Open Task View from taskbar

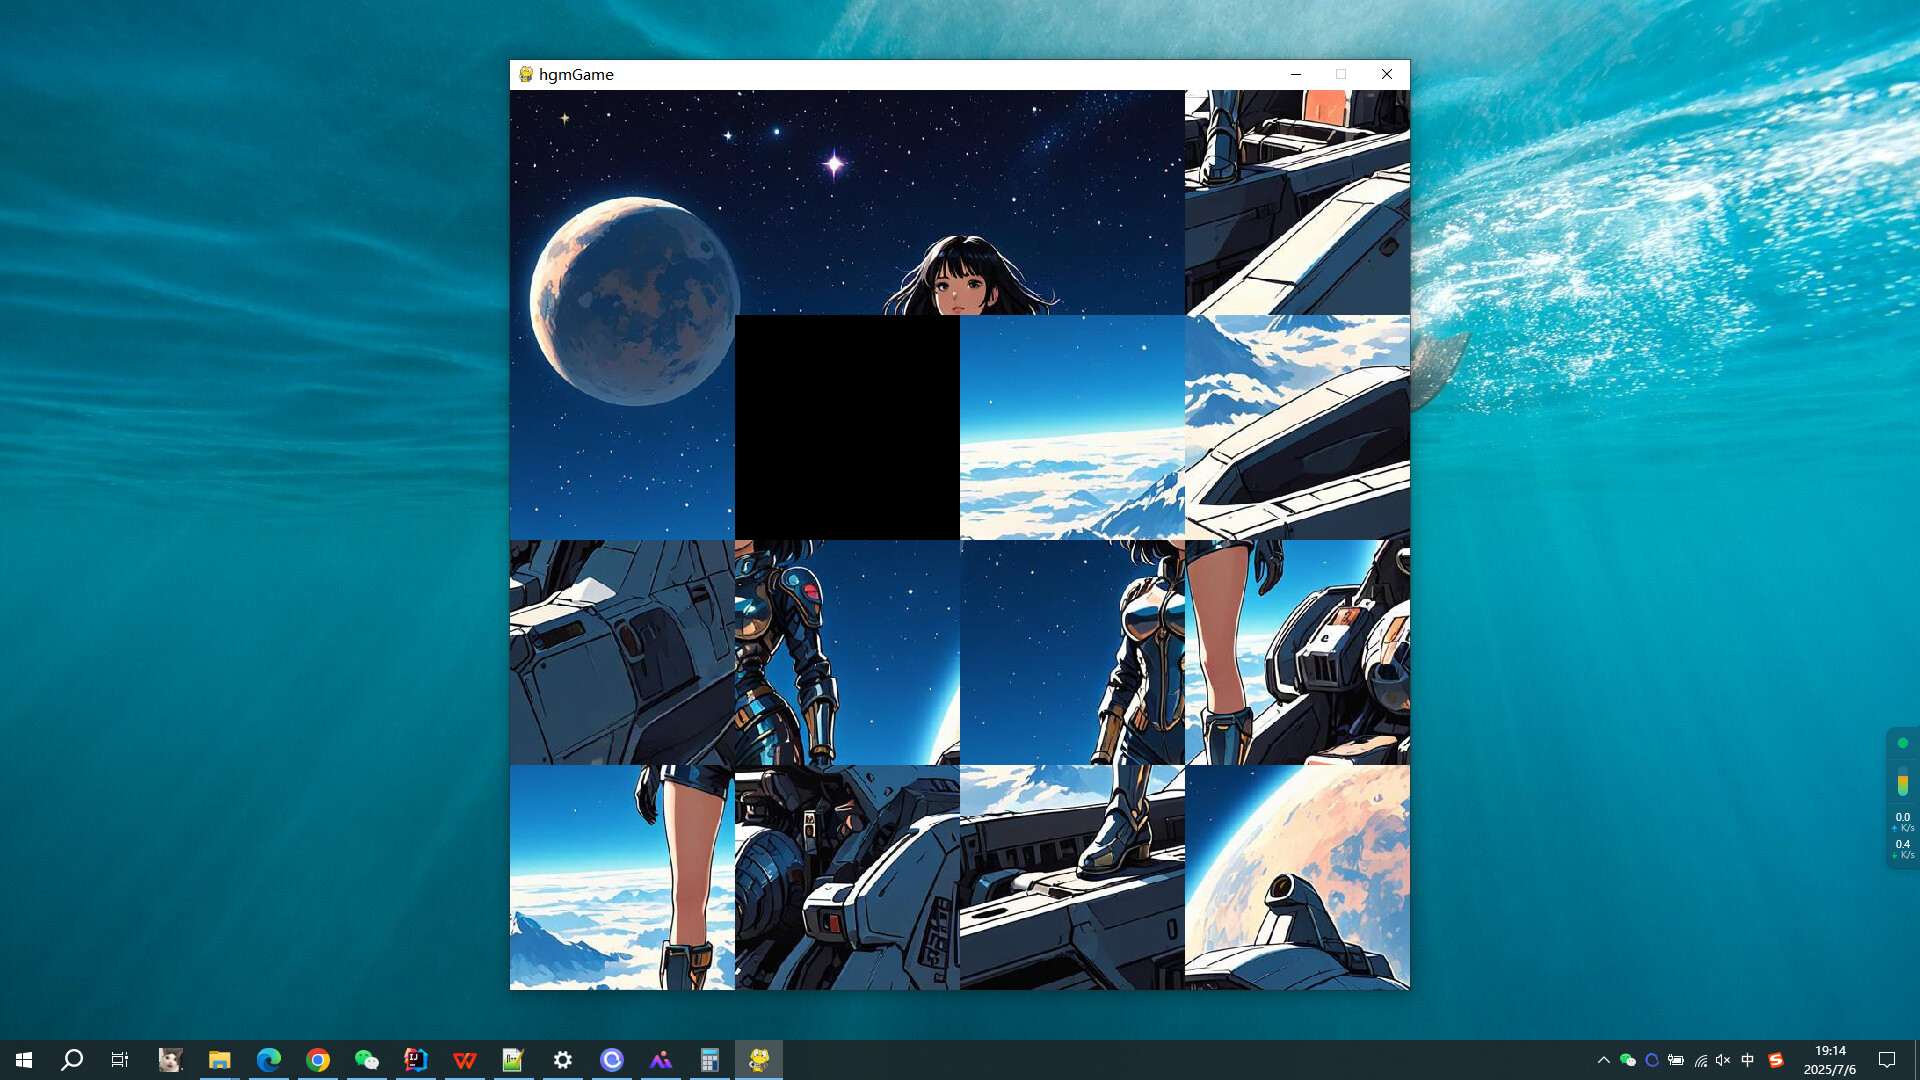(120, 1060)
